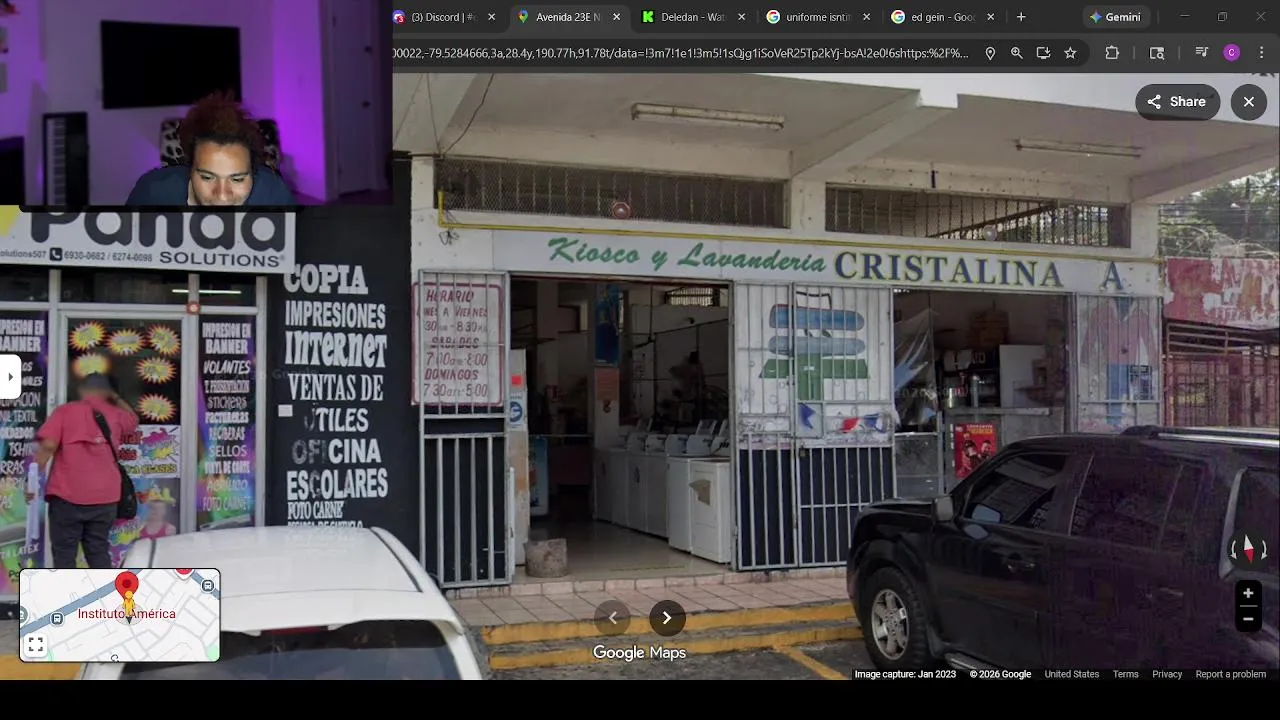Image resolution: width=1280 pixels, height=720 pixels.
Task: Open the Chrome profile avatar
Action: 1232,53
